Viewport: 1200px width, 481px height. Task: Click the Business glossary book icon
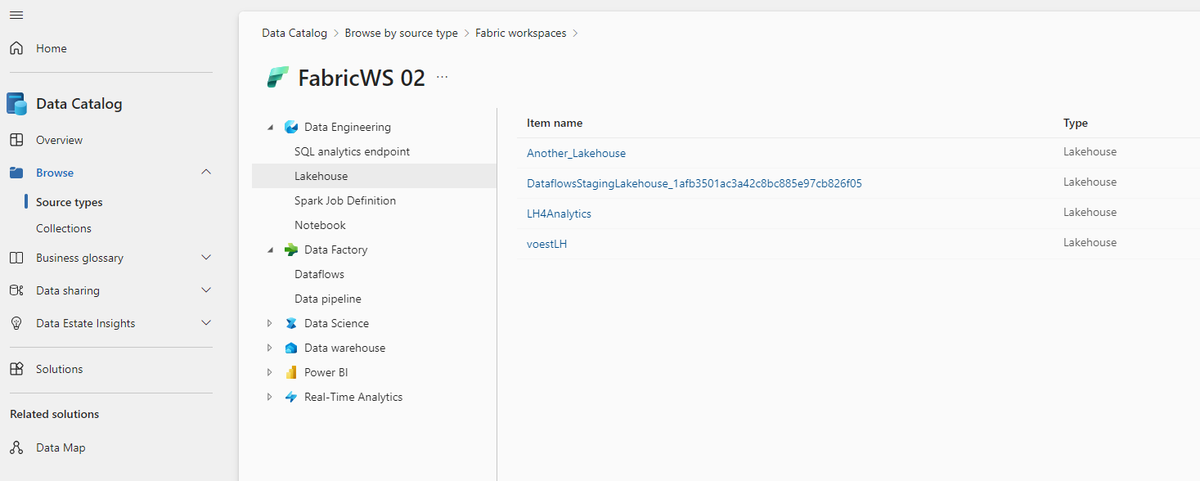16,258
